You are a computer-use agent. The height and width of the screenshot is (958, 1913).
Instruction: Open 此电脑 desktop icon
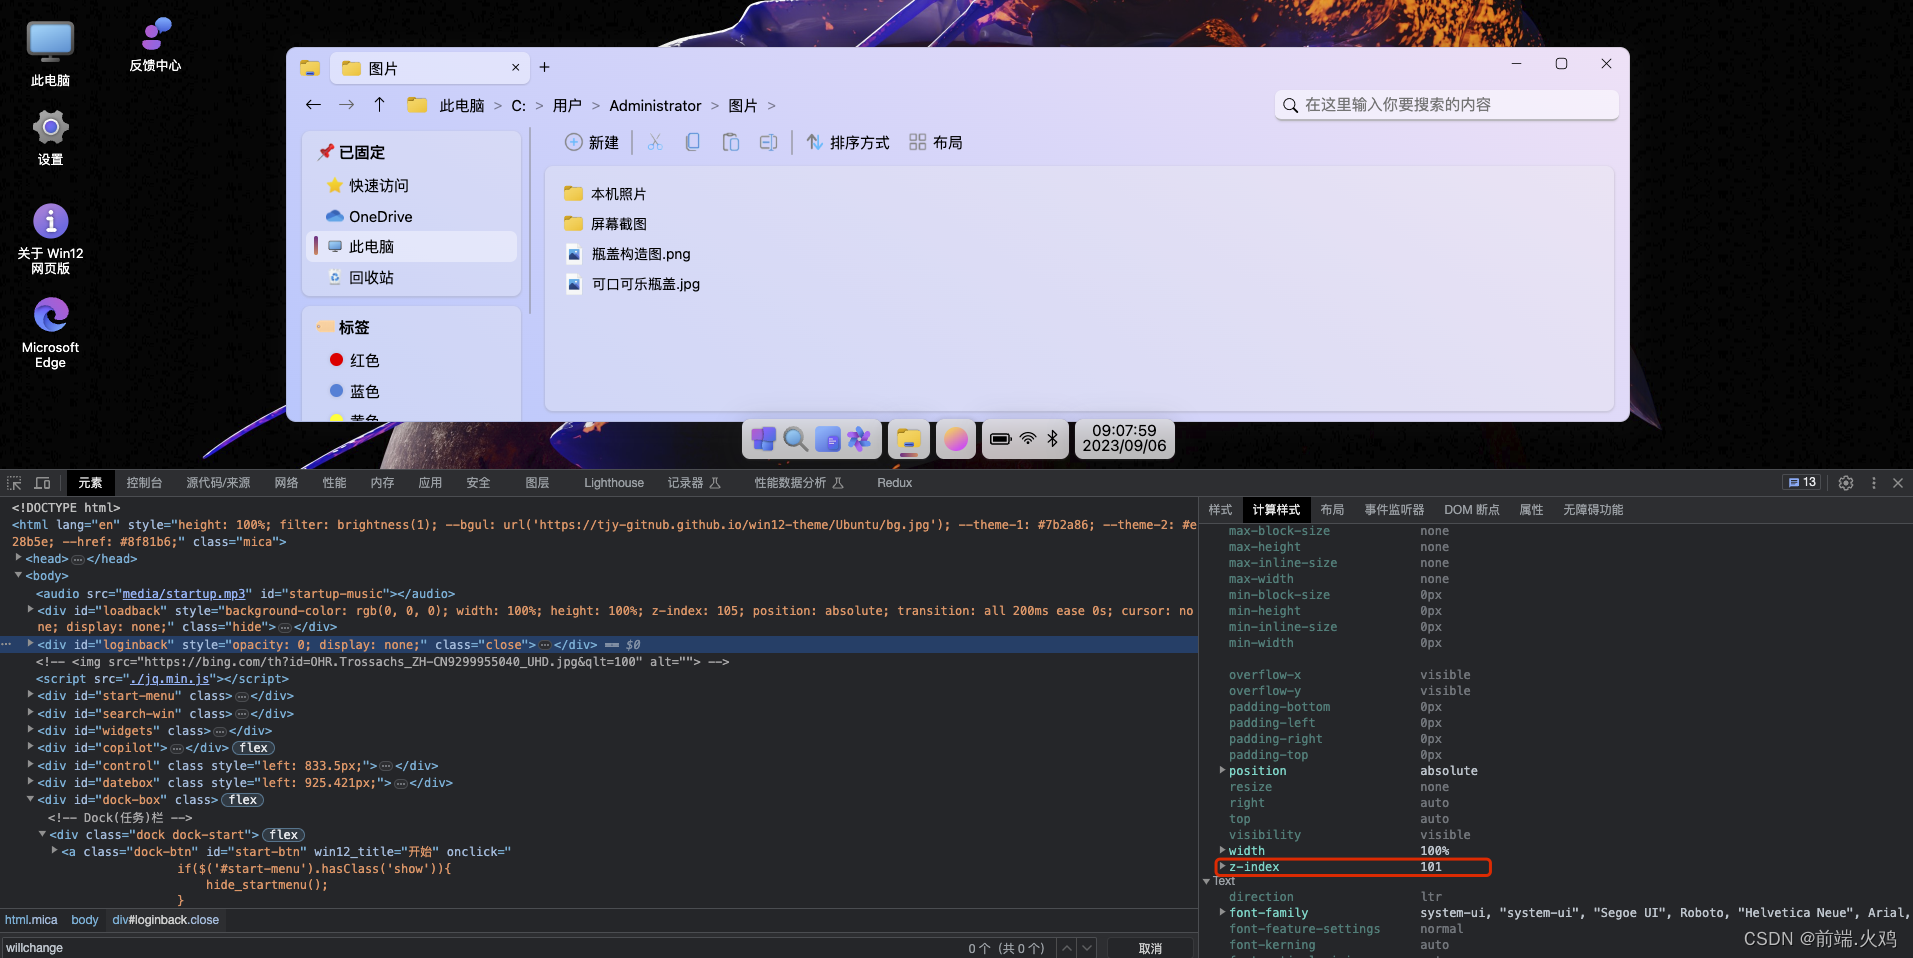(x=50, y=54)
